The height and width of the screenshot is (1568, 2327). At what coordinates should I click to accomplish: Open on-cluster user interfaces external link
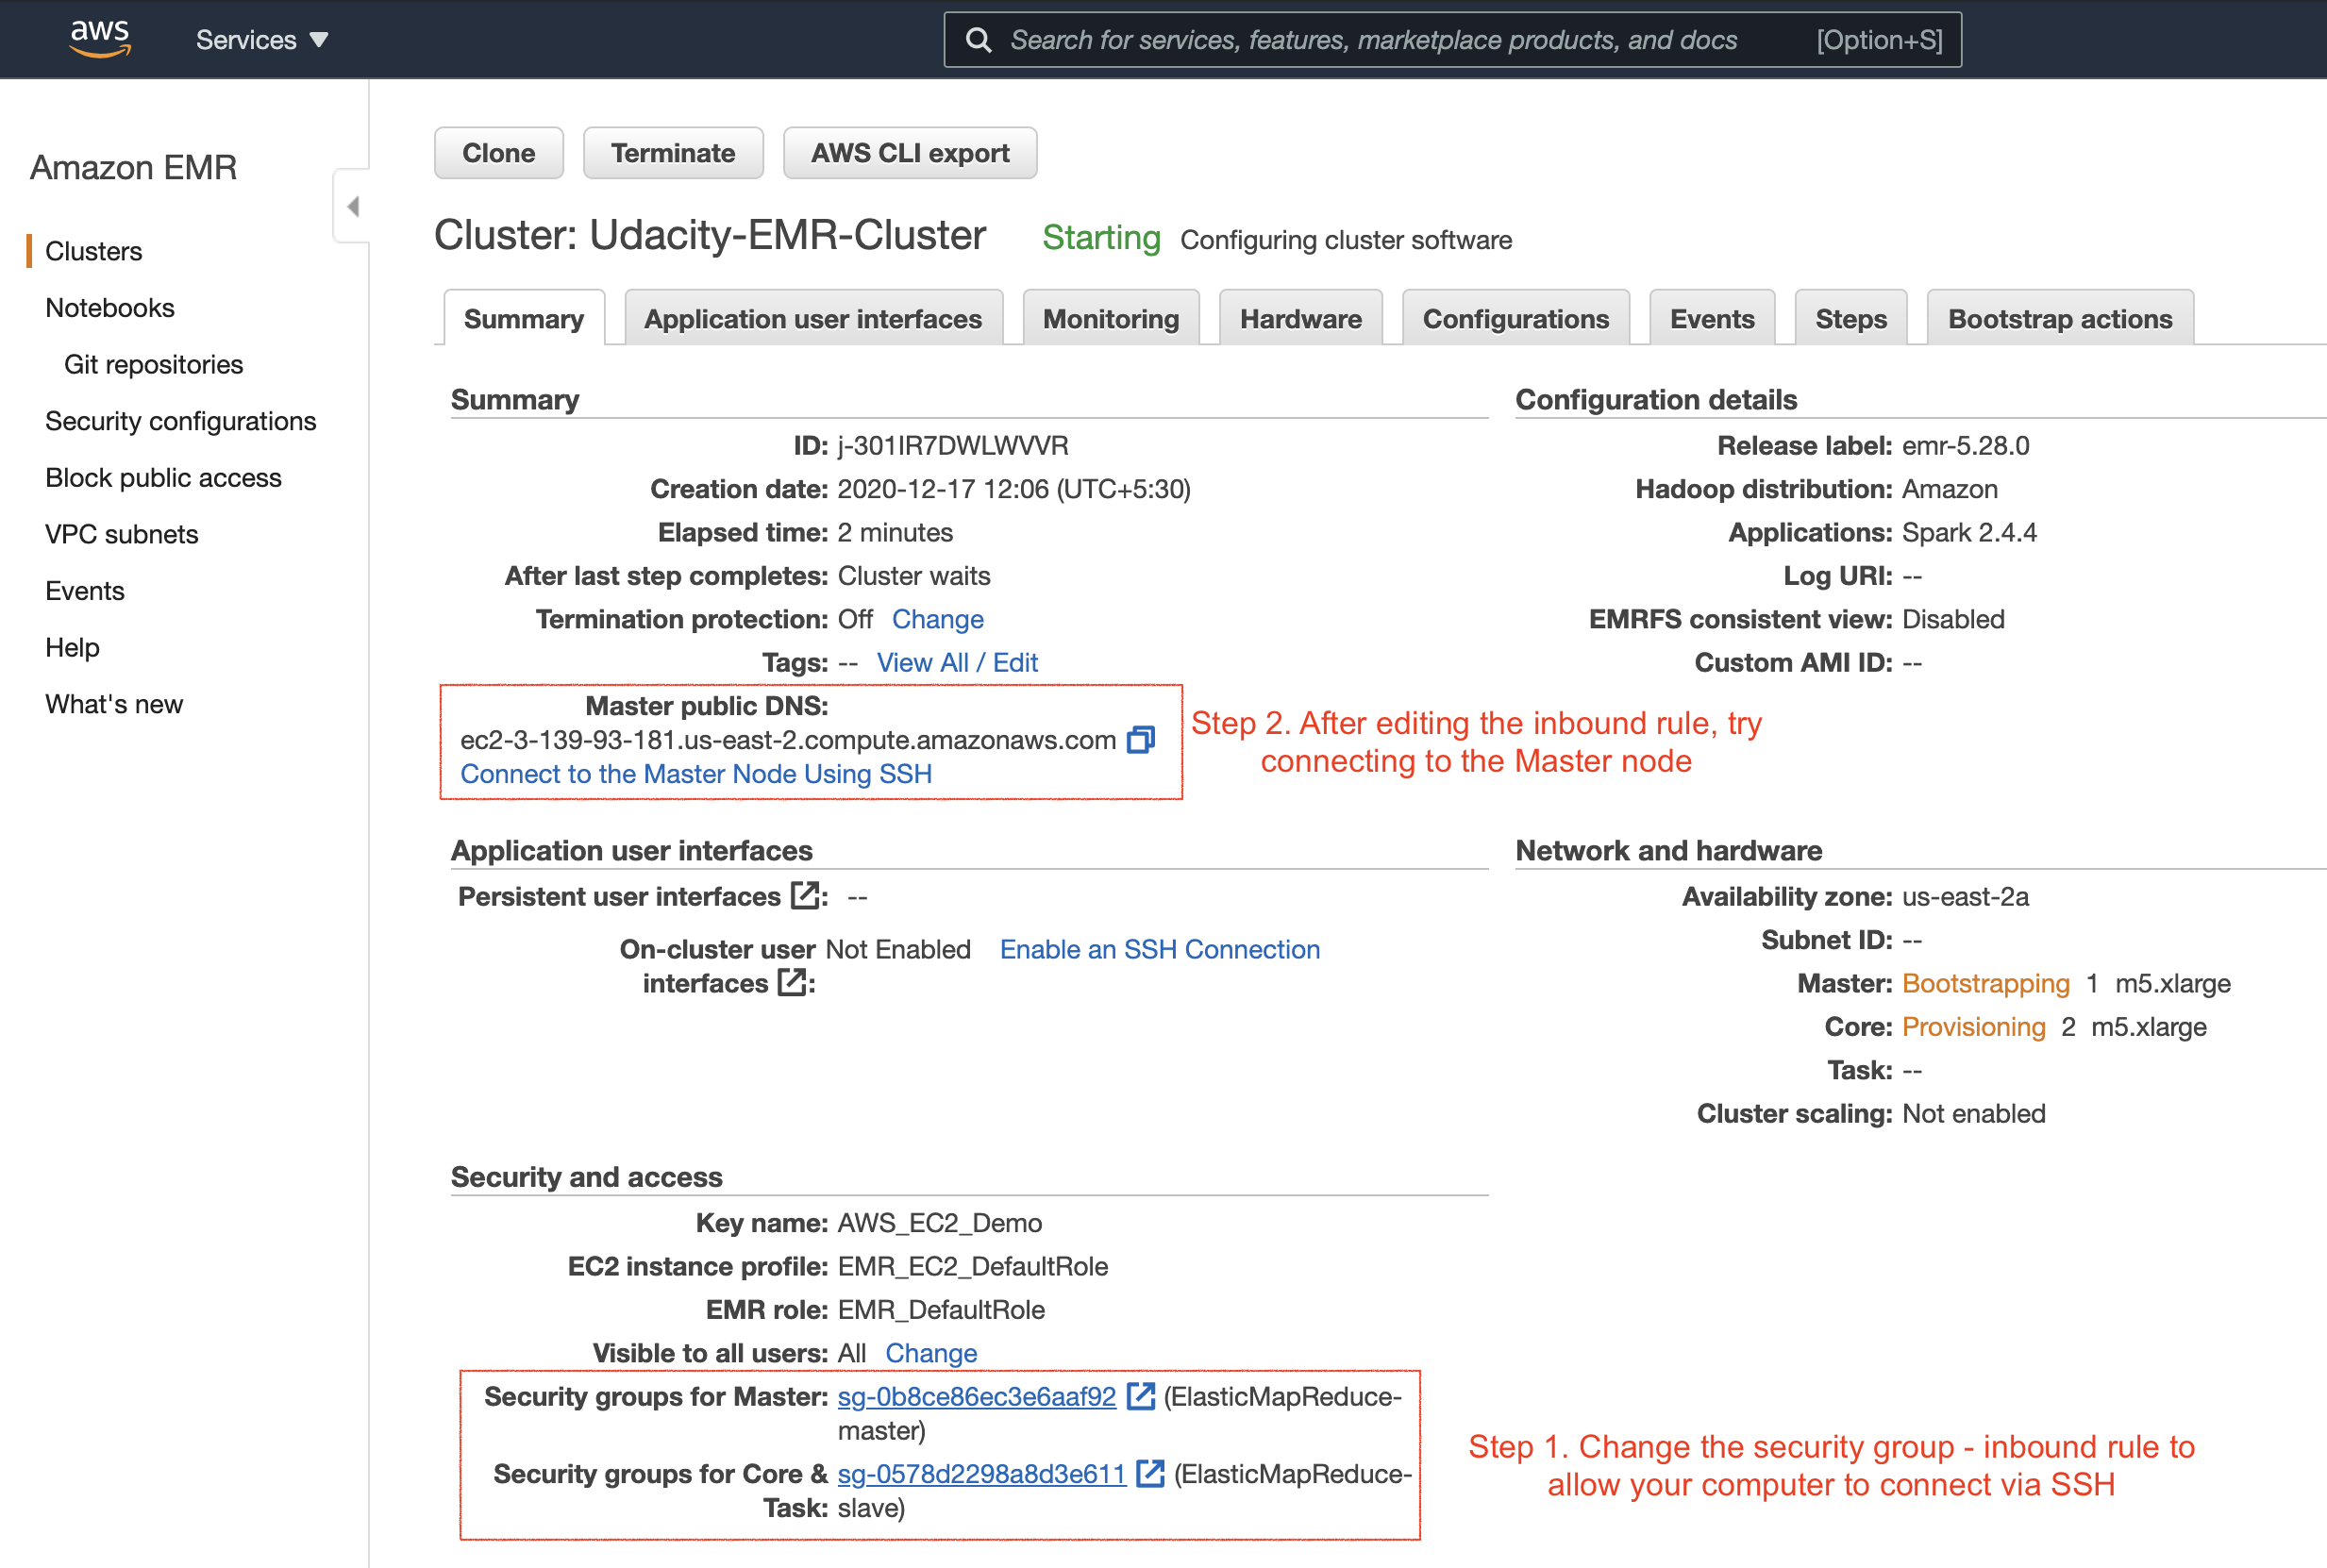click(x=792, y=983)
